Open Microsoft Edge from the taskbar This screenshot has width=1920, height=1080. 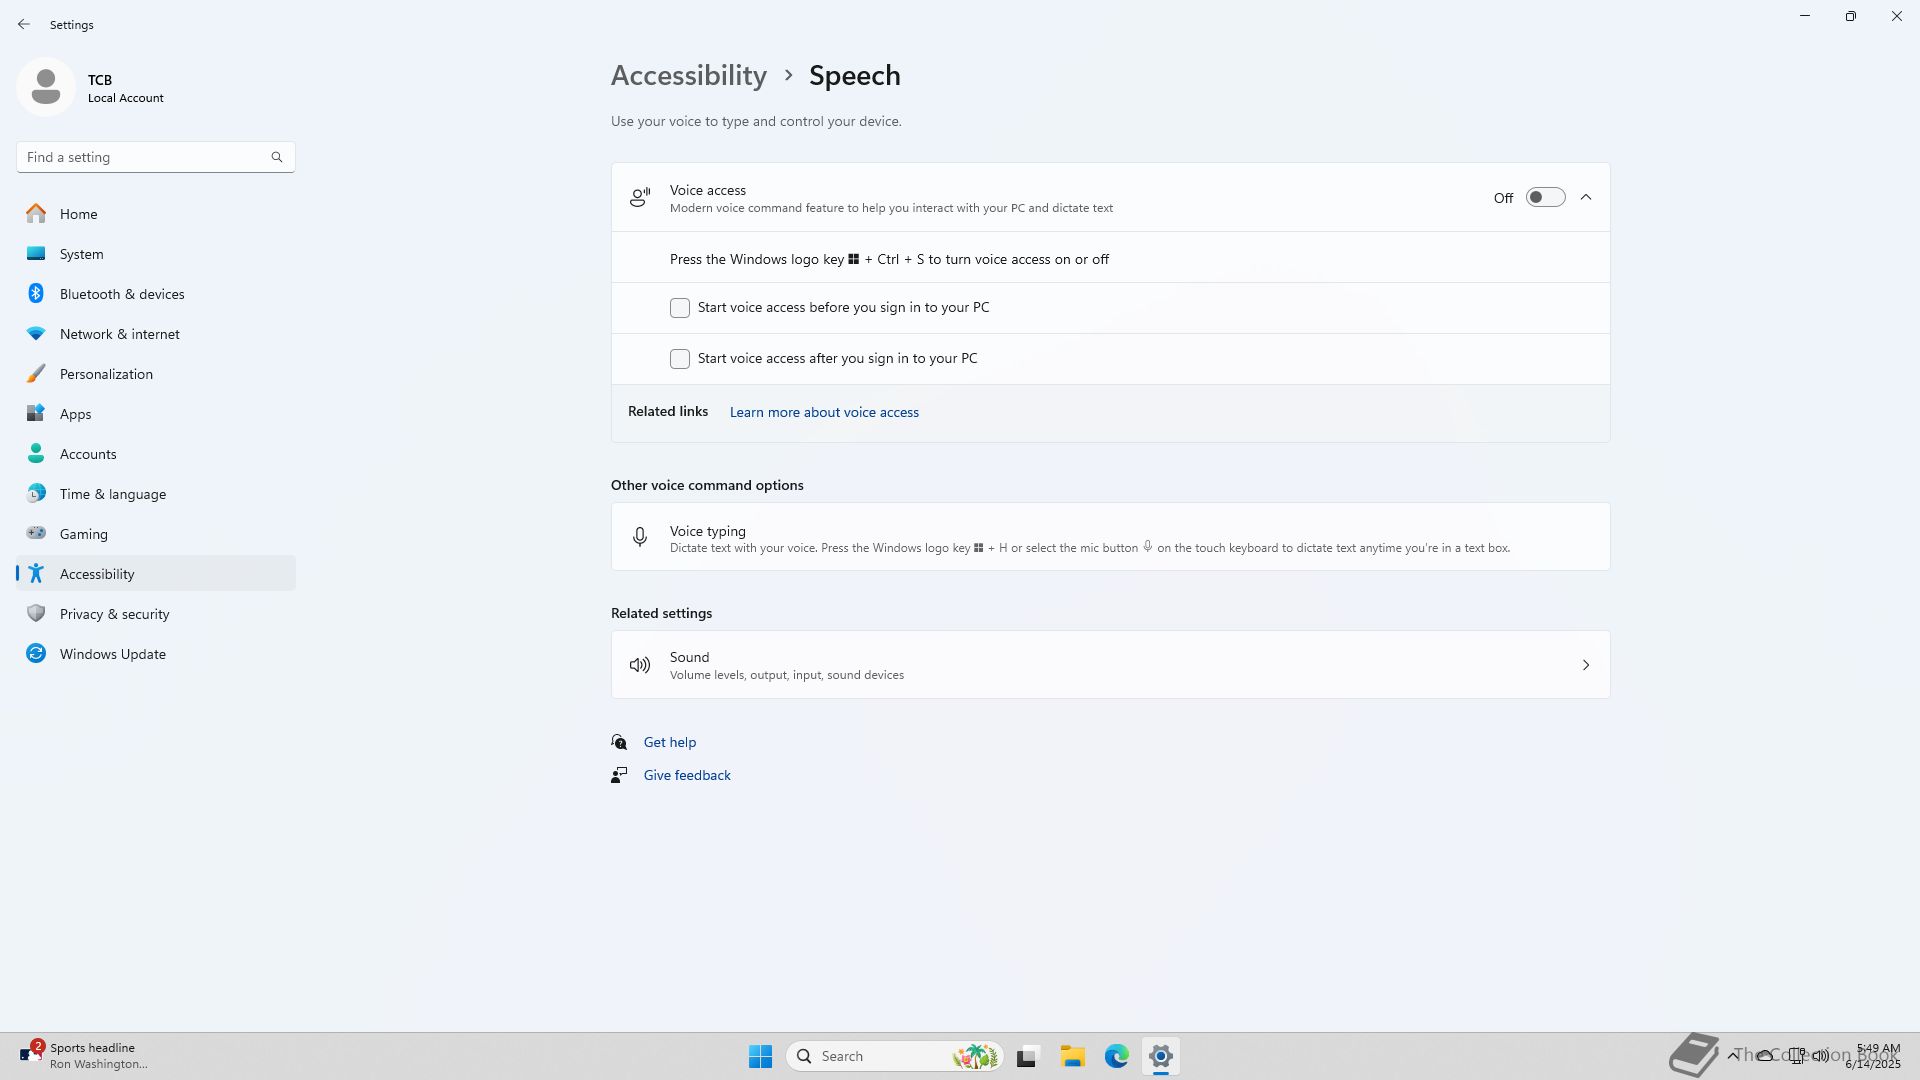(1116, 1056)
